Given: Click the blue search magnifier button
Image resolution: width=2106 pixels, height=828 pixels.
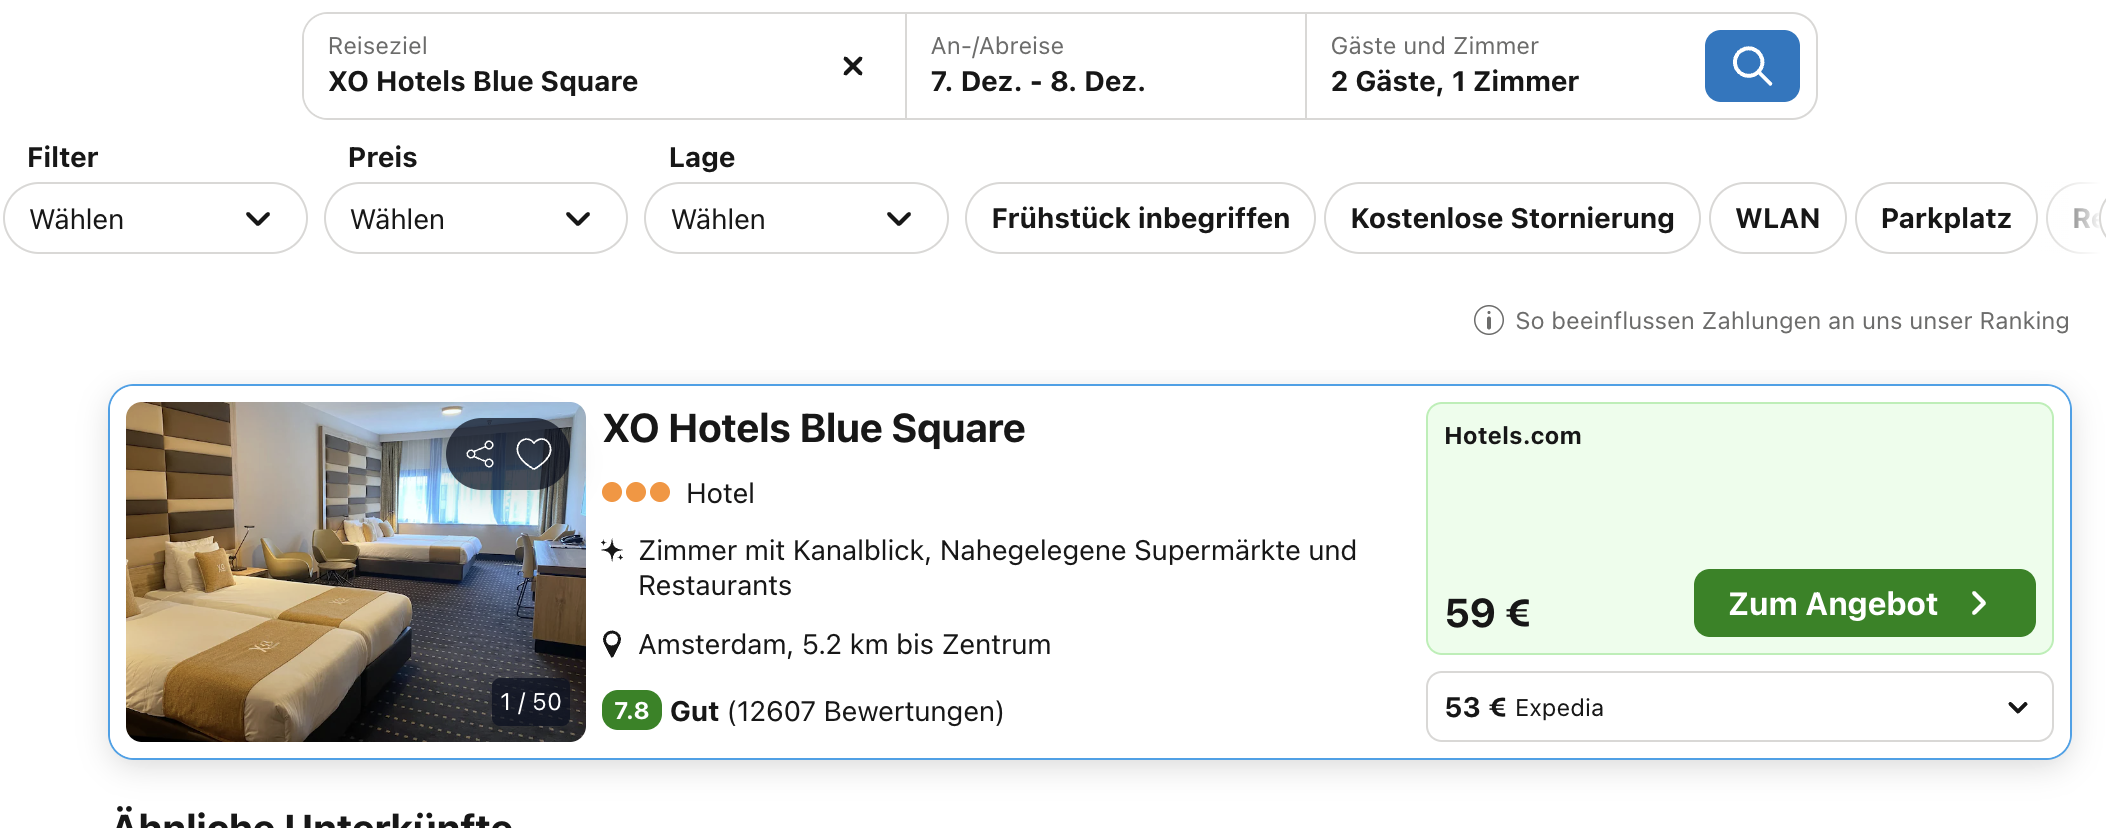Looking at the screenshot, I should coord(1751,66).
